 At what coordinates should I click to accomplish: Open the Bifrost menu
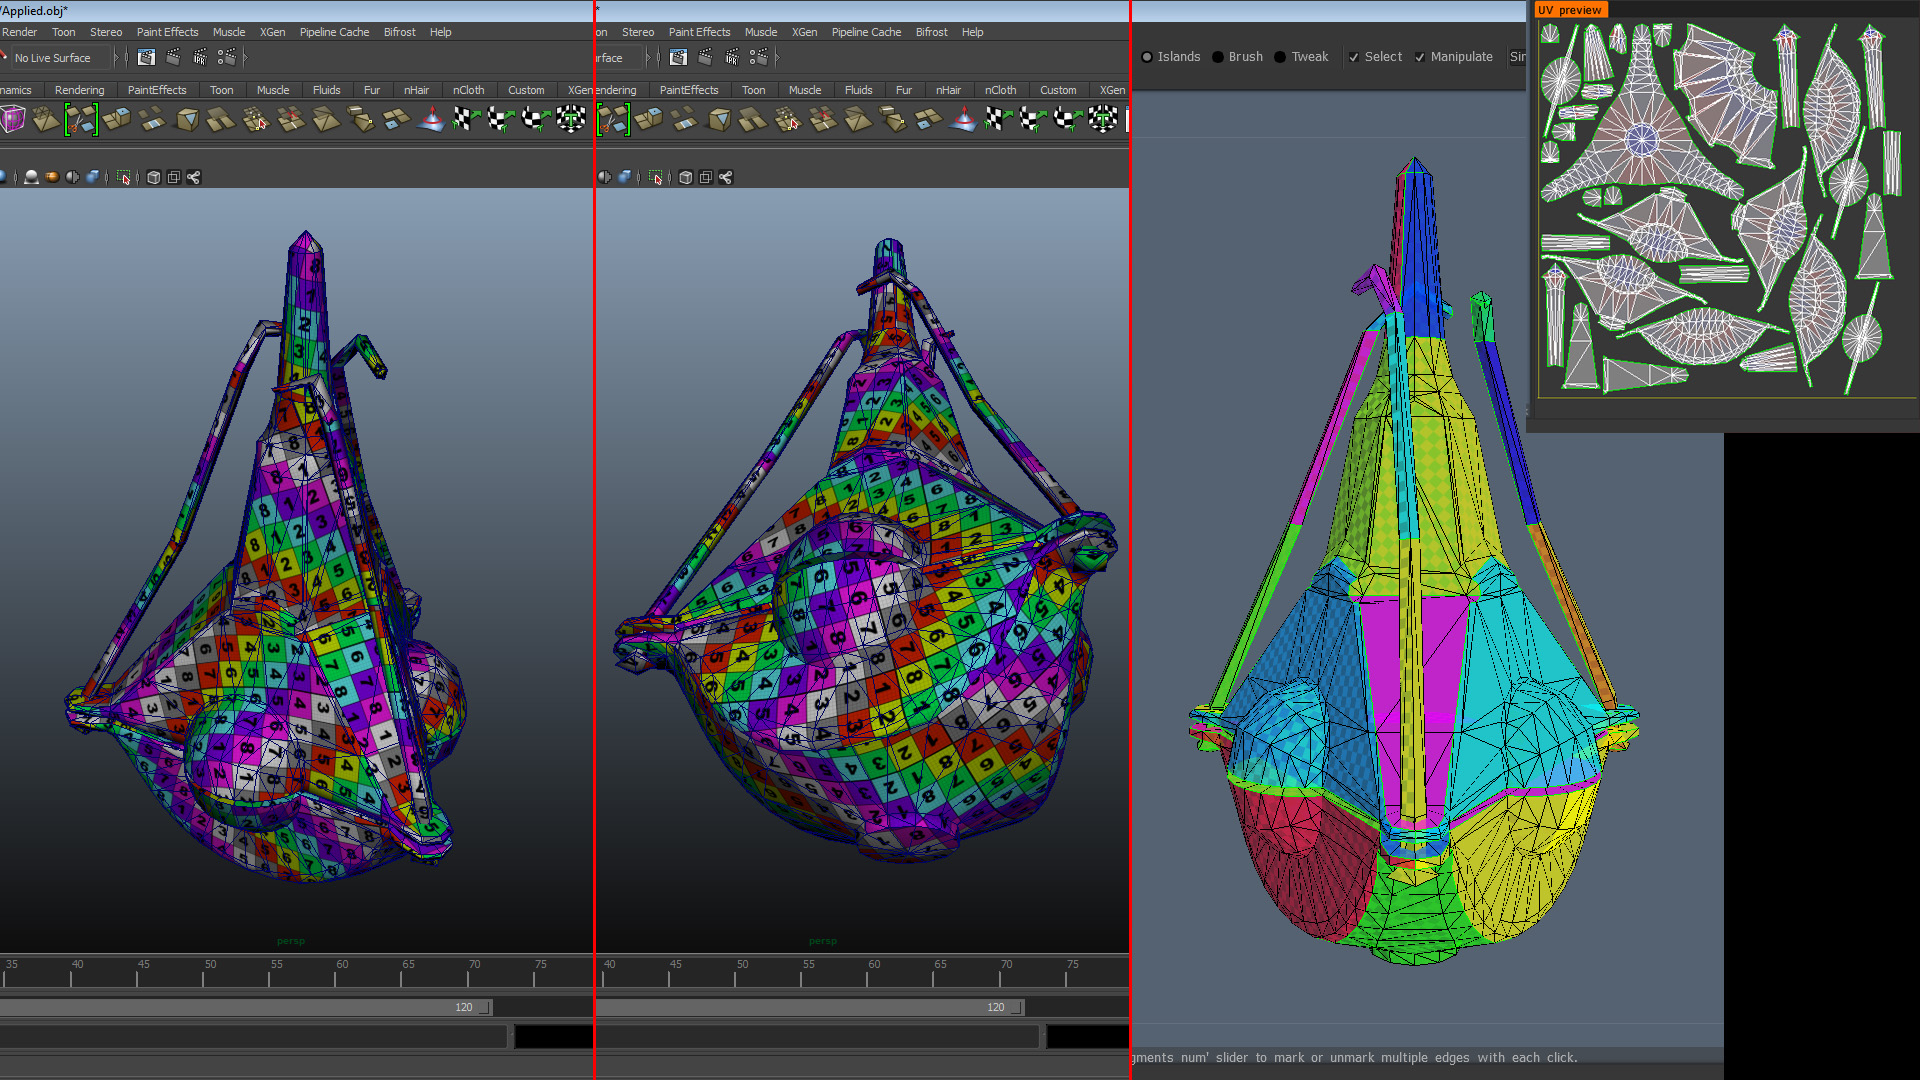point(399,31)
